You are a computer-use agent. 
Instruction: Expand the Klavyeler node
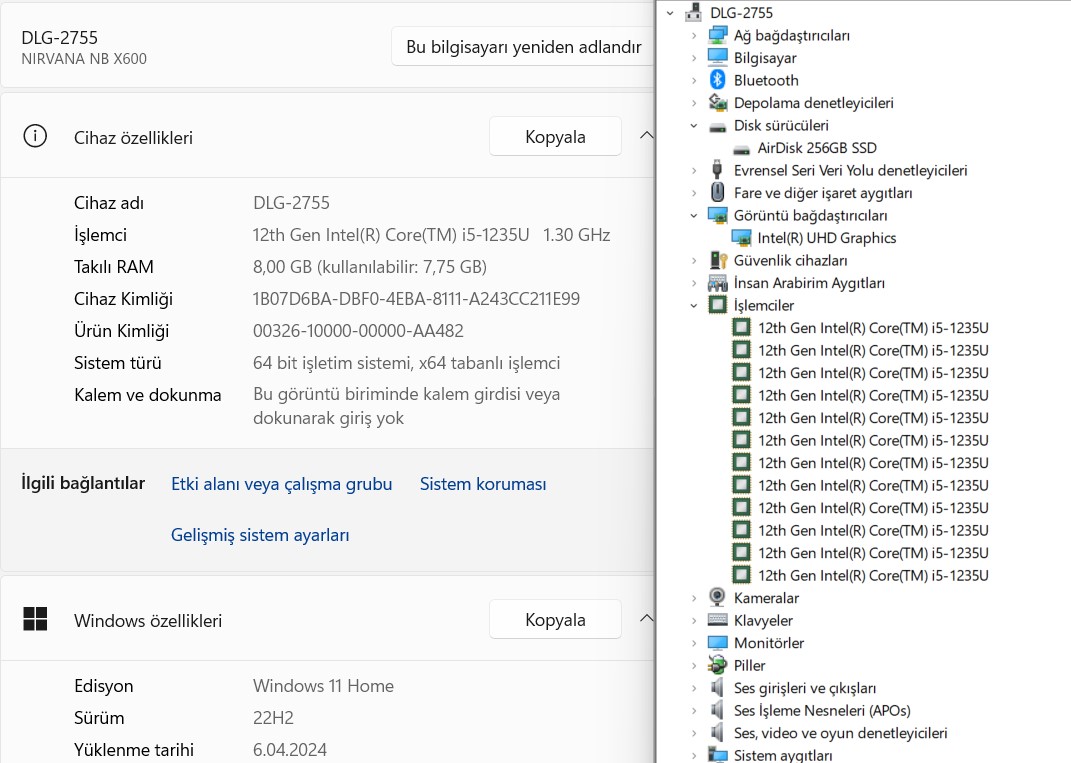point(694,620)
